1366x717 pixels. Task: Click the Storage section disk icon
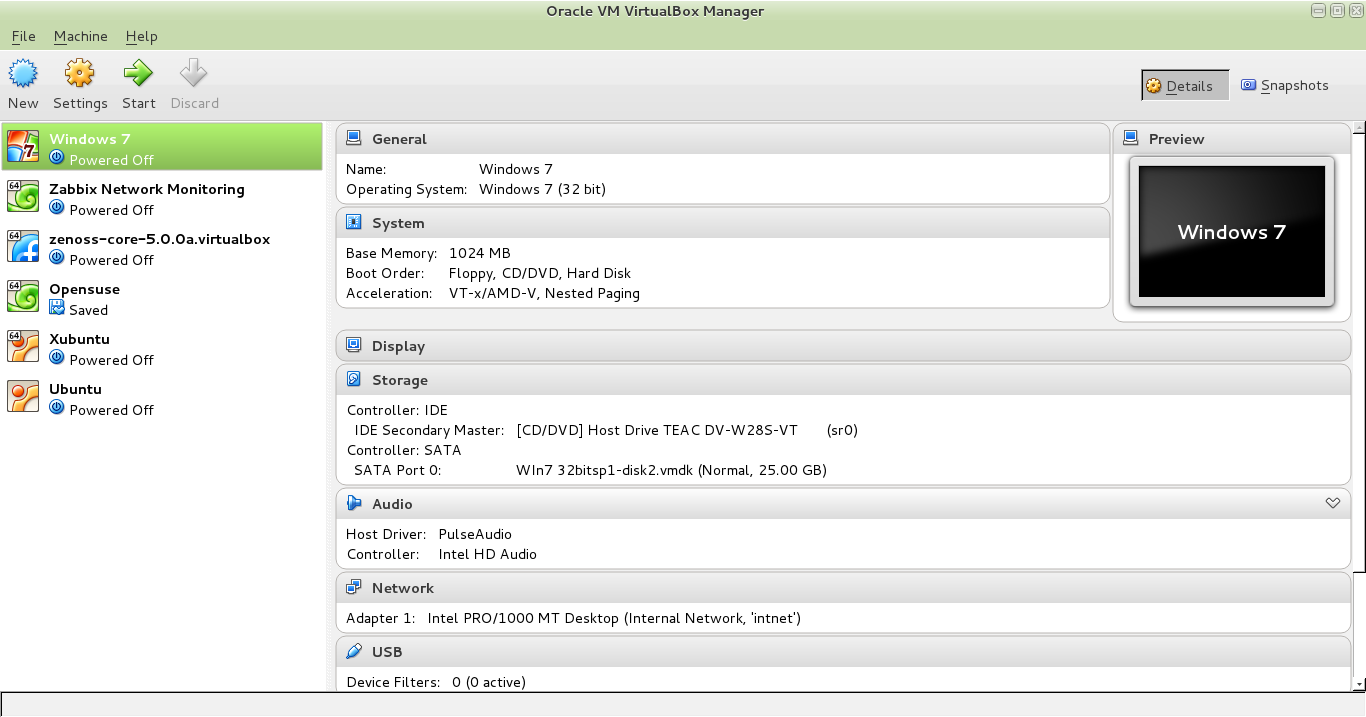[x=353, y=379]
